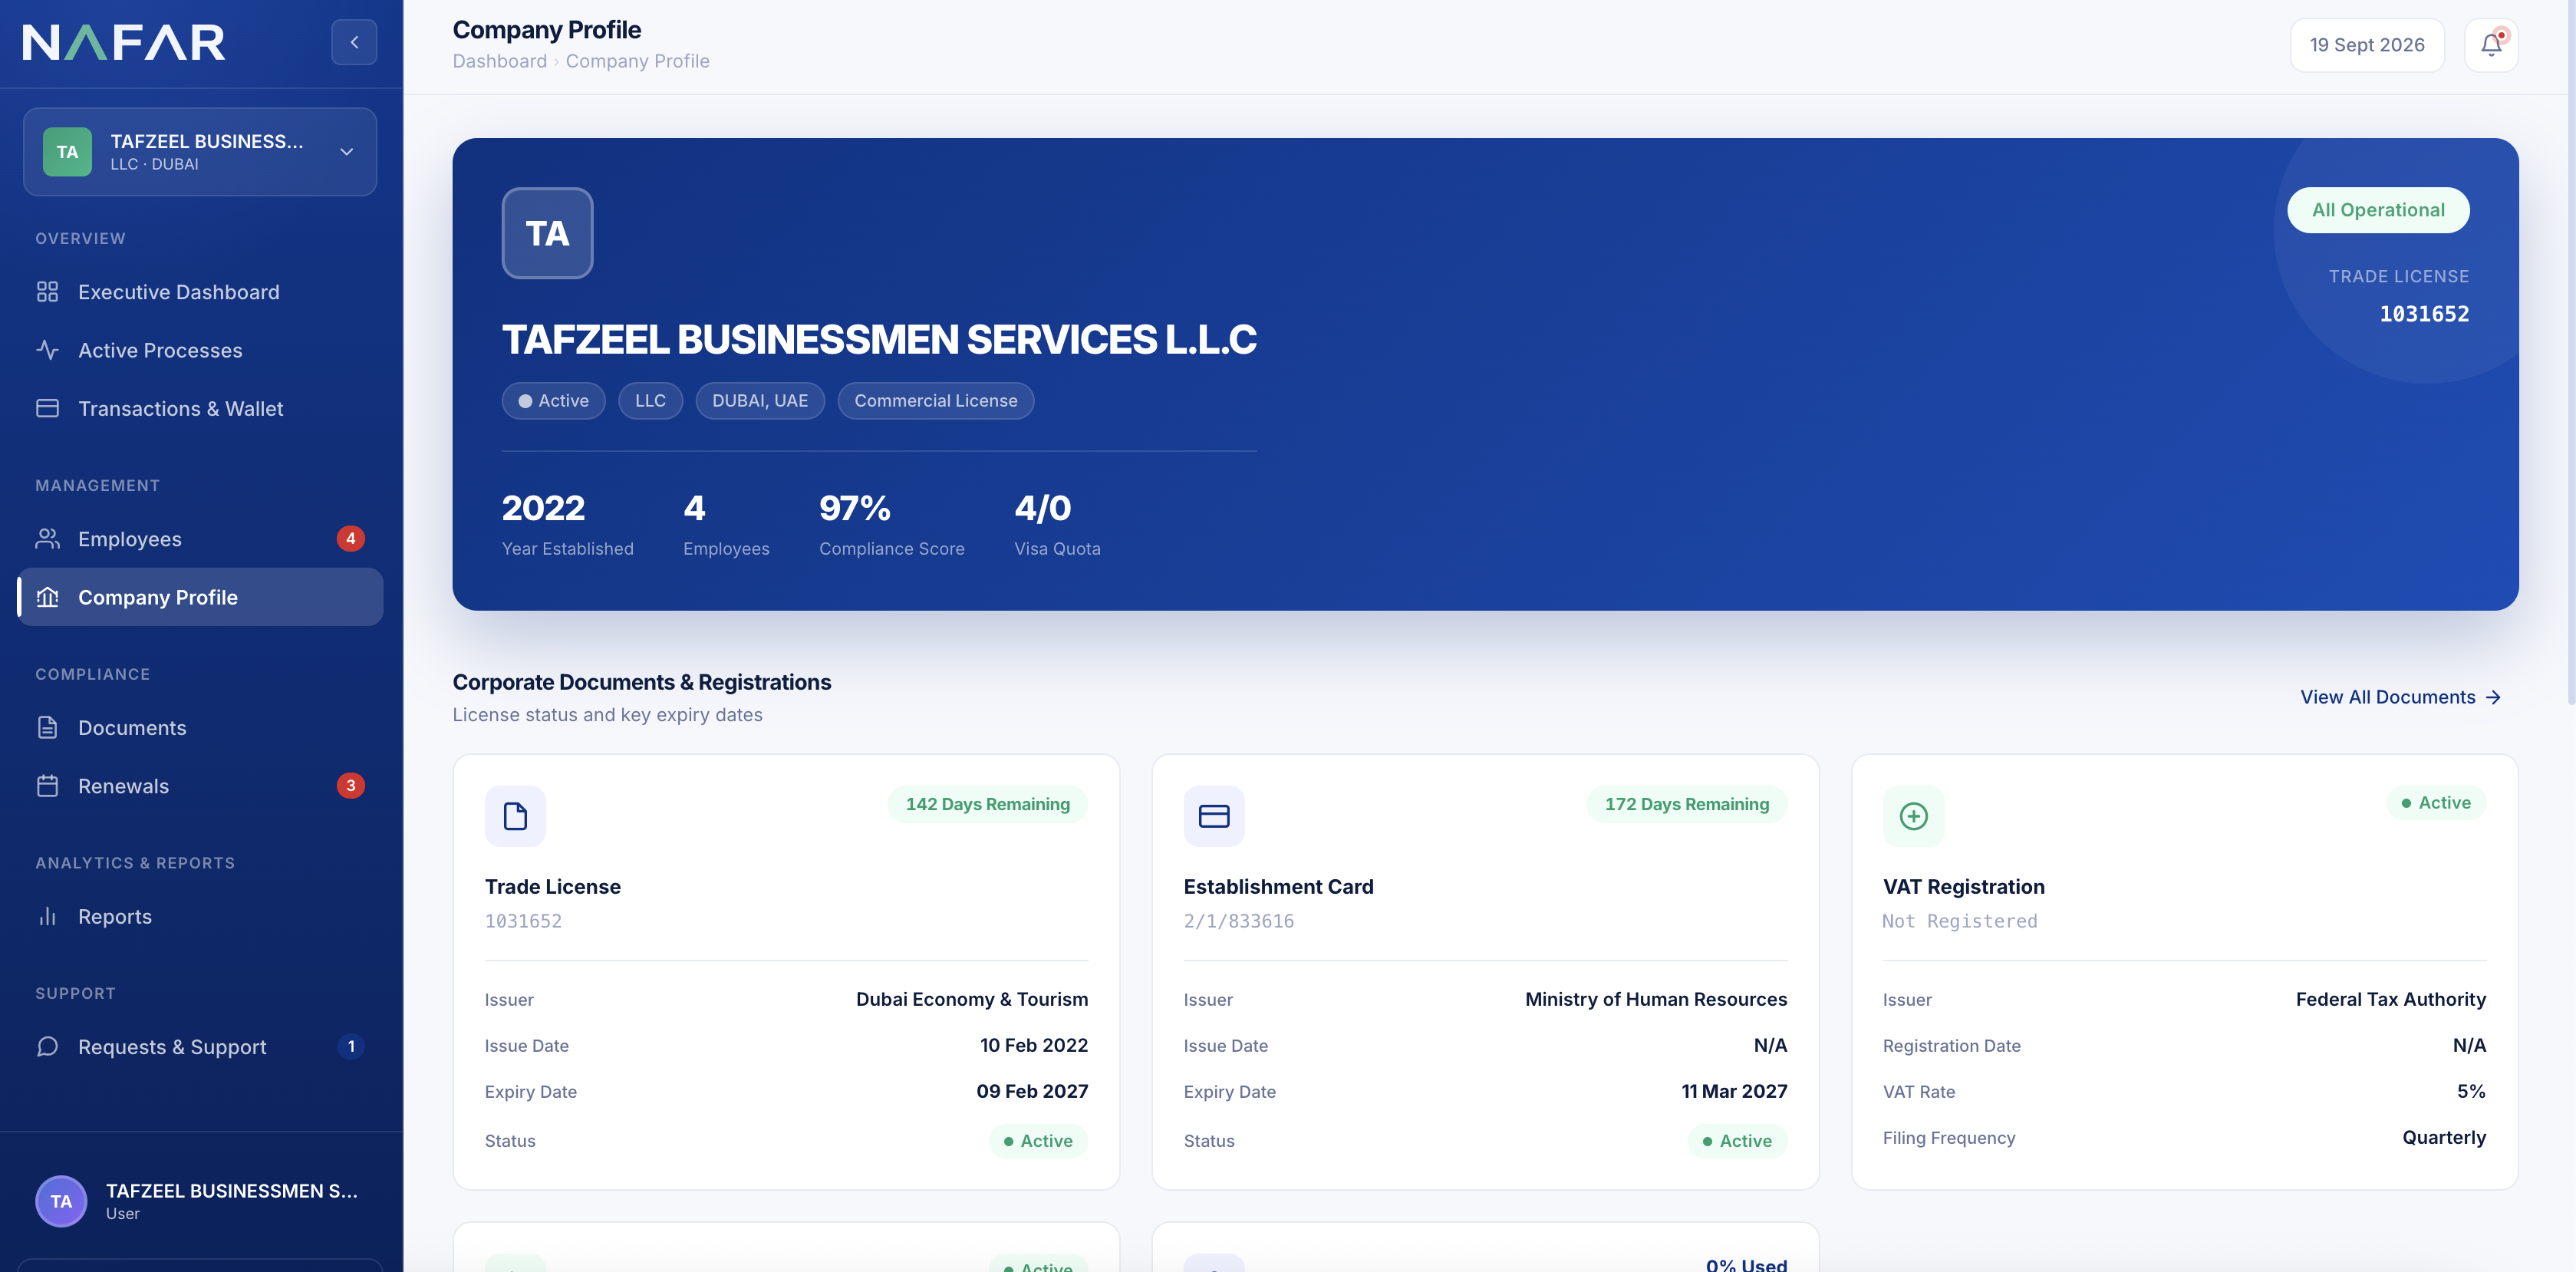Click the Quarterly filing frequency value
This screenshot has width=2576, height=1272.
tap(2444, 1137)
